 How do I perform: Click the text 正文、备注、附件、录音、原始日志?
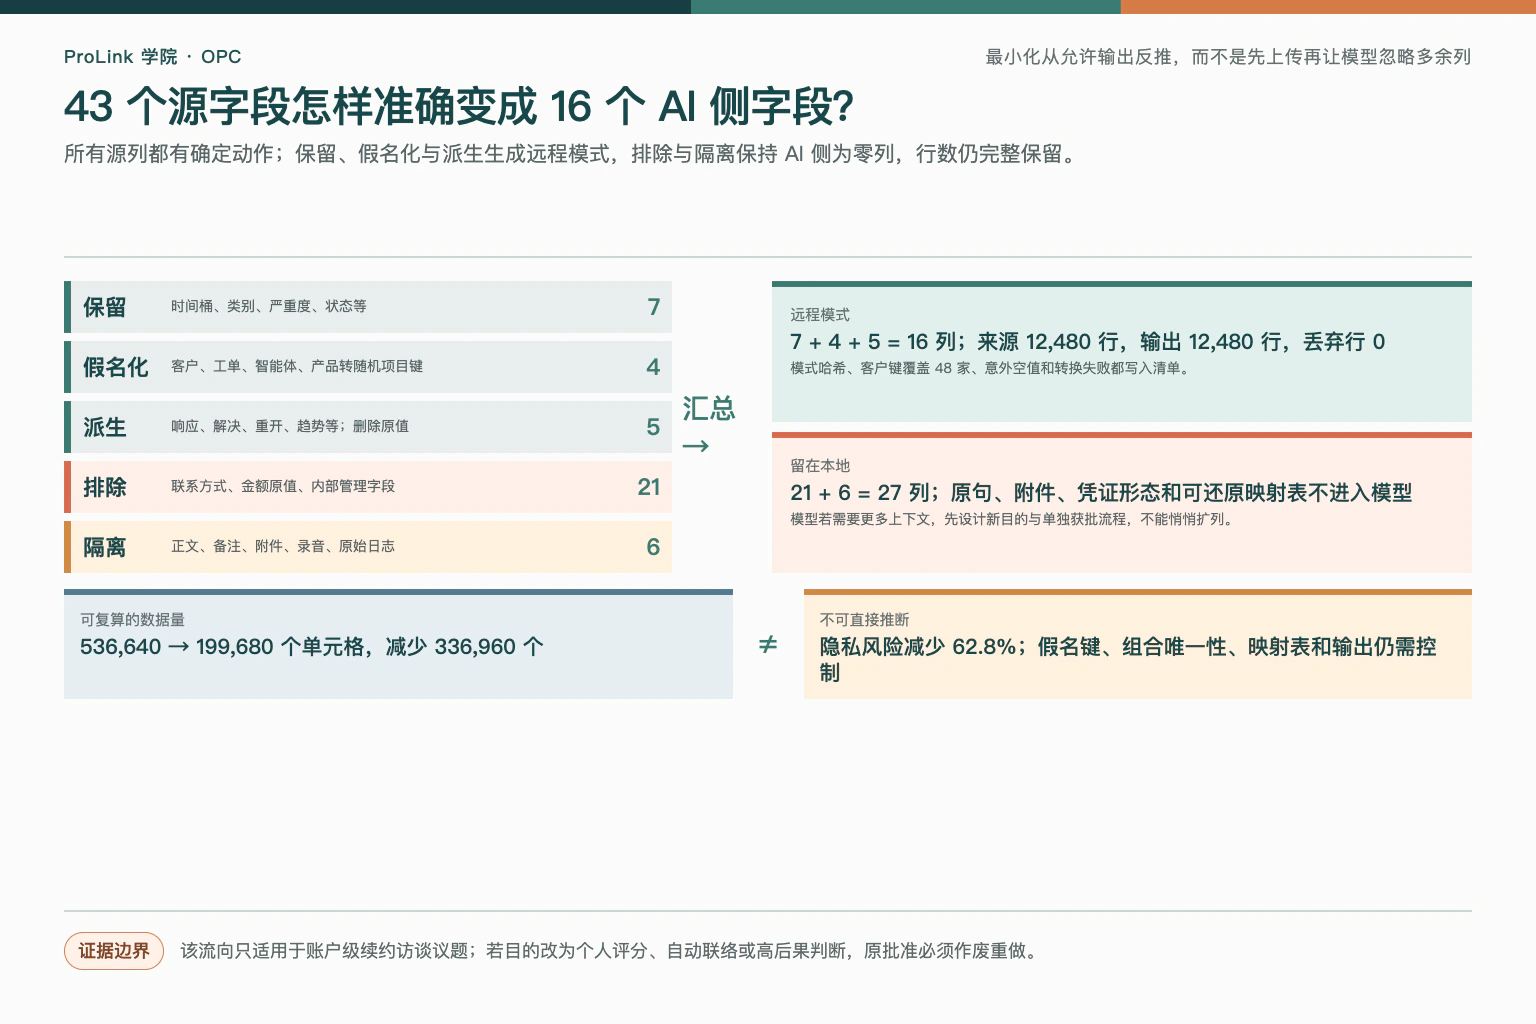[x=283, y=546]
